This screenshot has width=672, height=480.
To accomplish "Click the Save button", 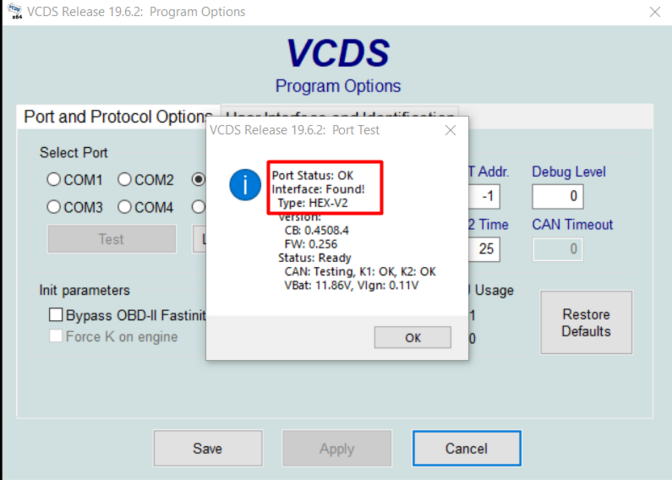I will (208, 448).
